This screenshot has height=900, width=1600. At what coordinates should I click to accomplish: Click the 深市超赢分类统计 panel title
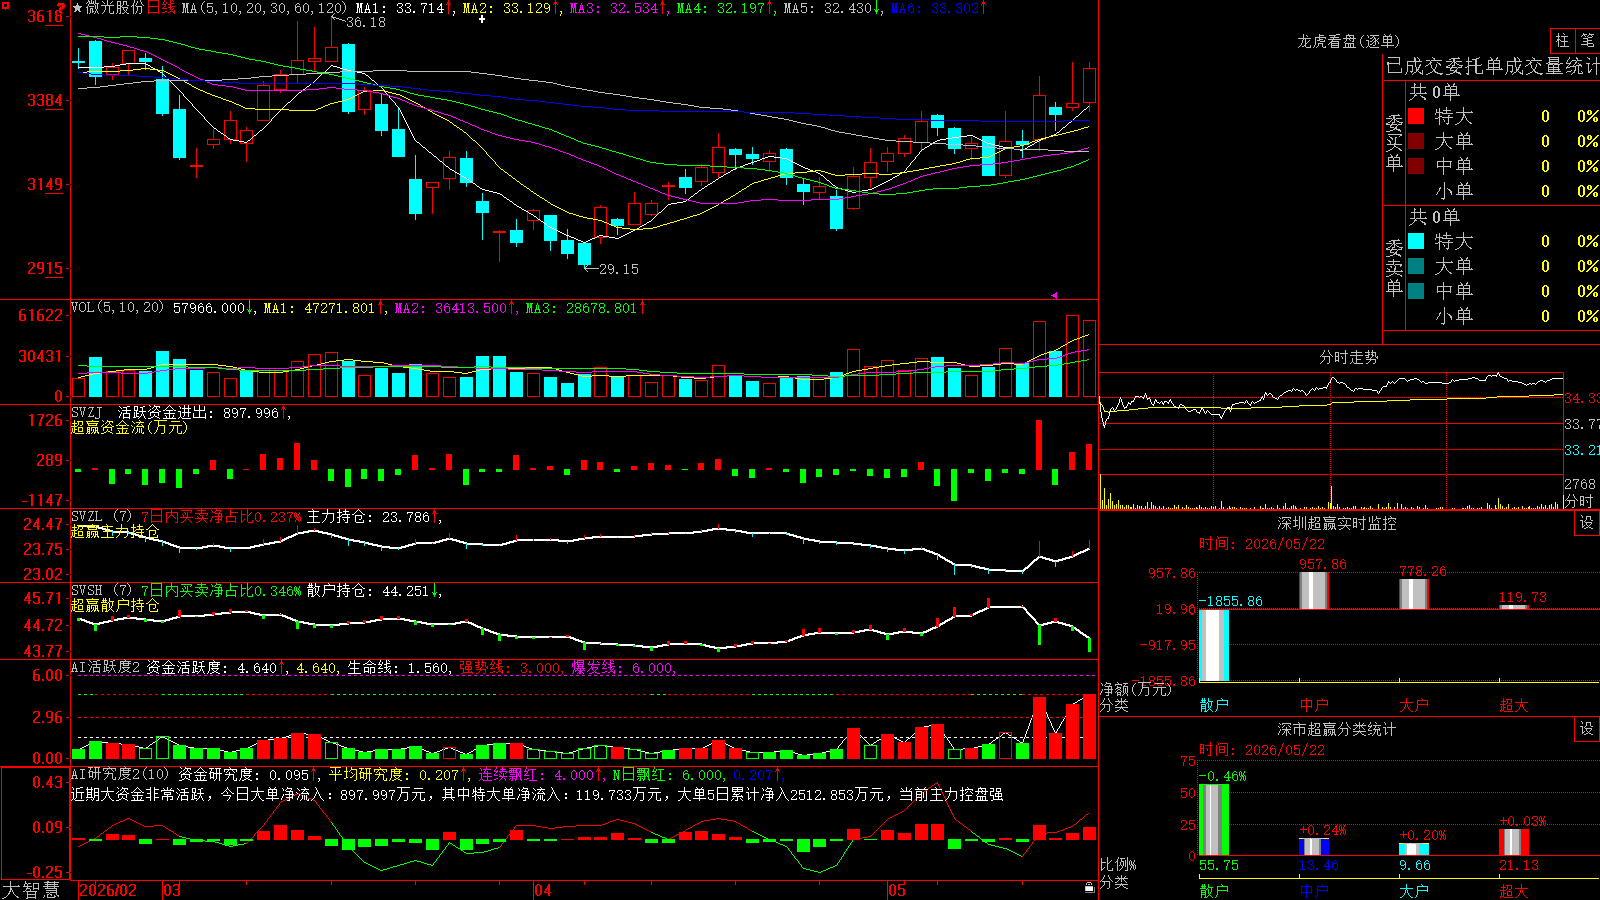(x=1337, y=729)
